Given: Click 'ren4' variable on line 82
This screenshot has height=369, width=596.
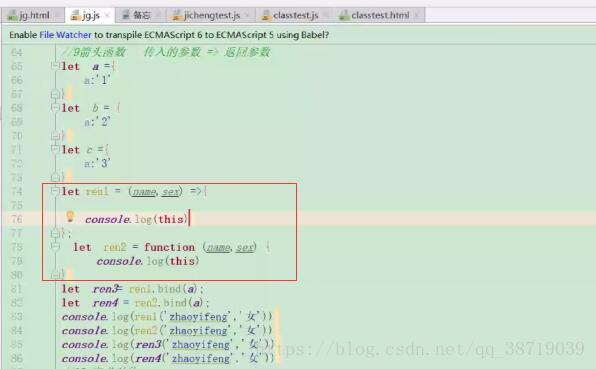Looking at the screenshot, I should coord(105,303).
